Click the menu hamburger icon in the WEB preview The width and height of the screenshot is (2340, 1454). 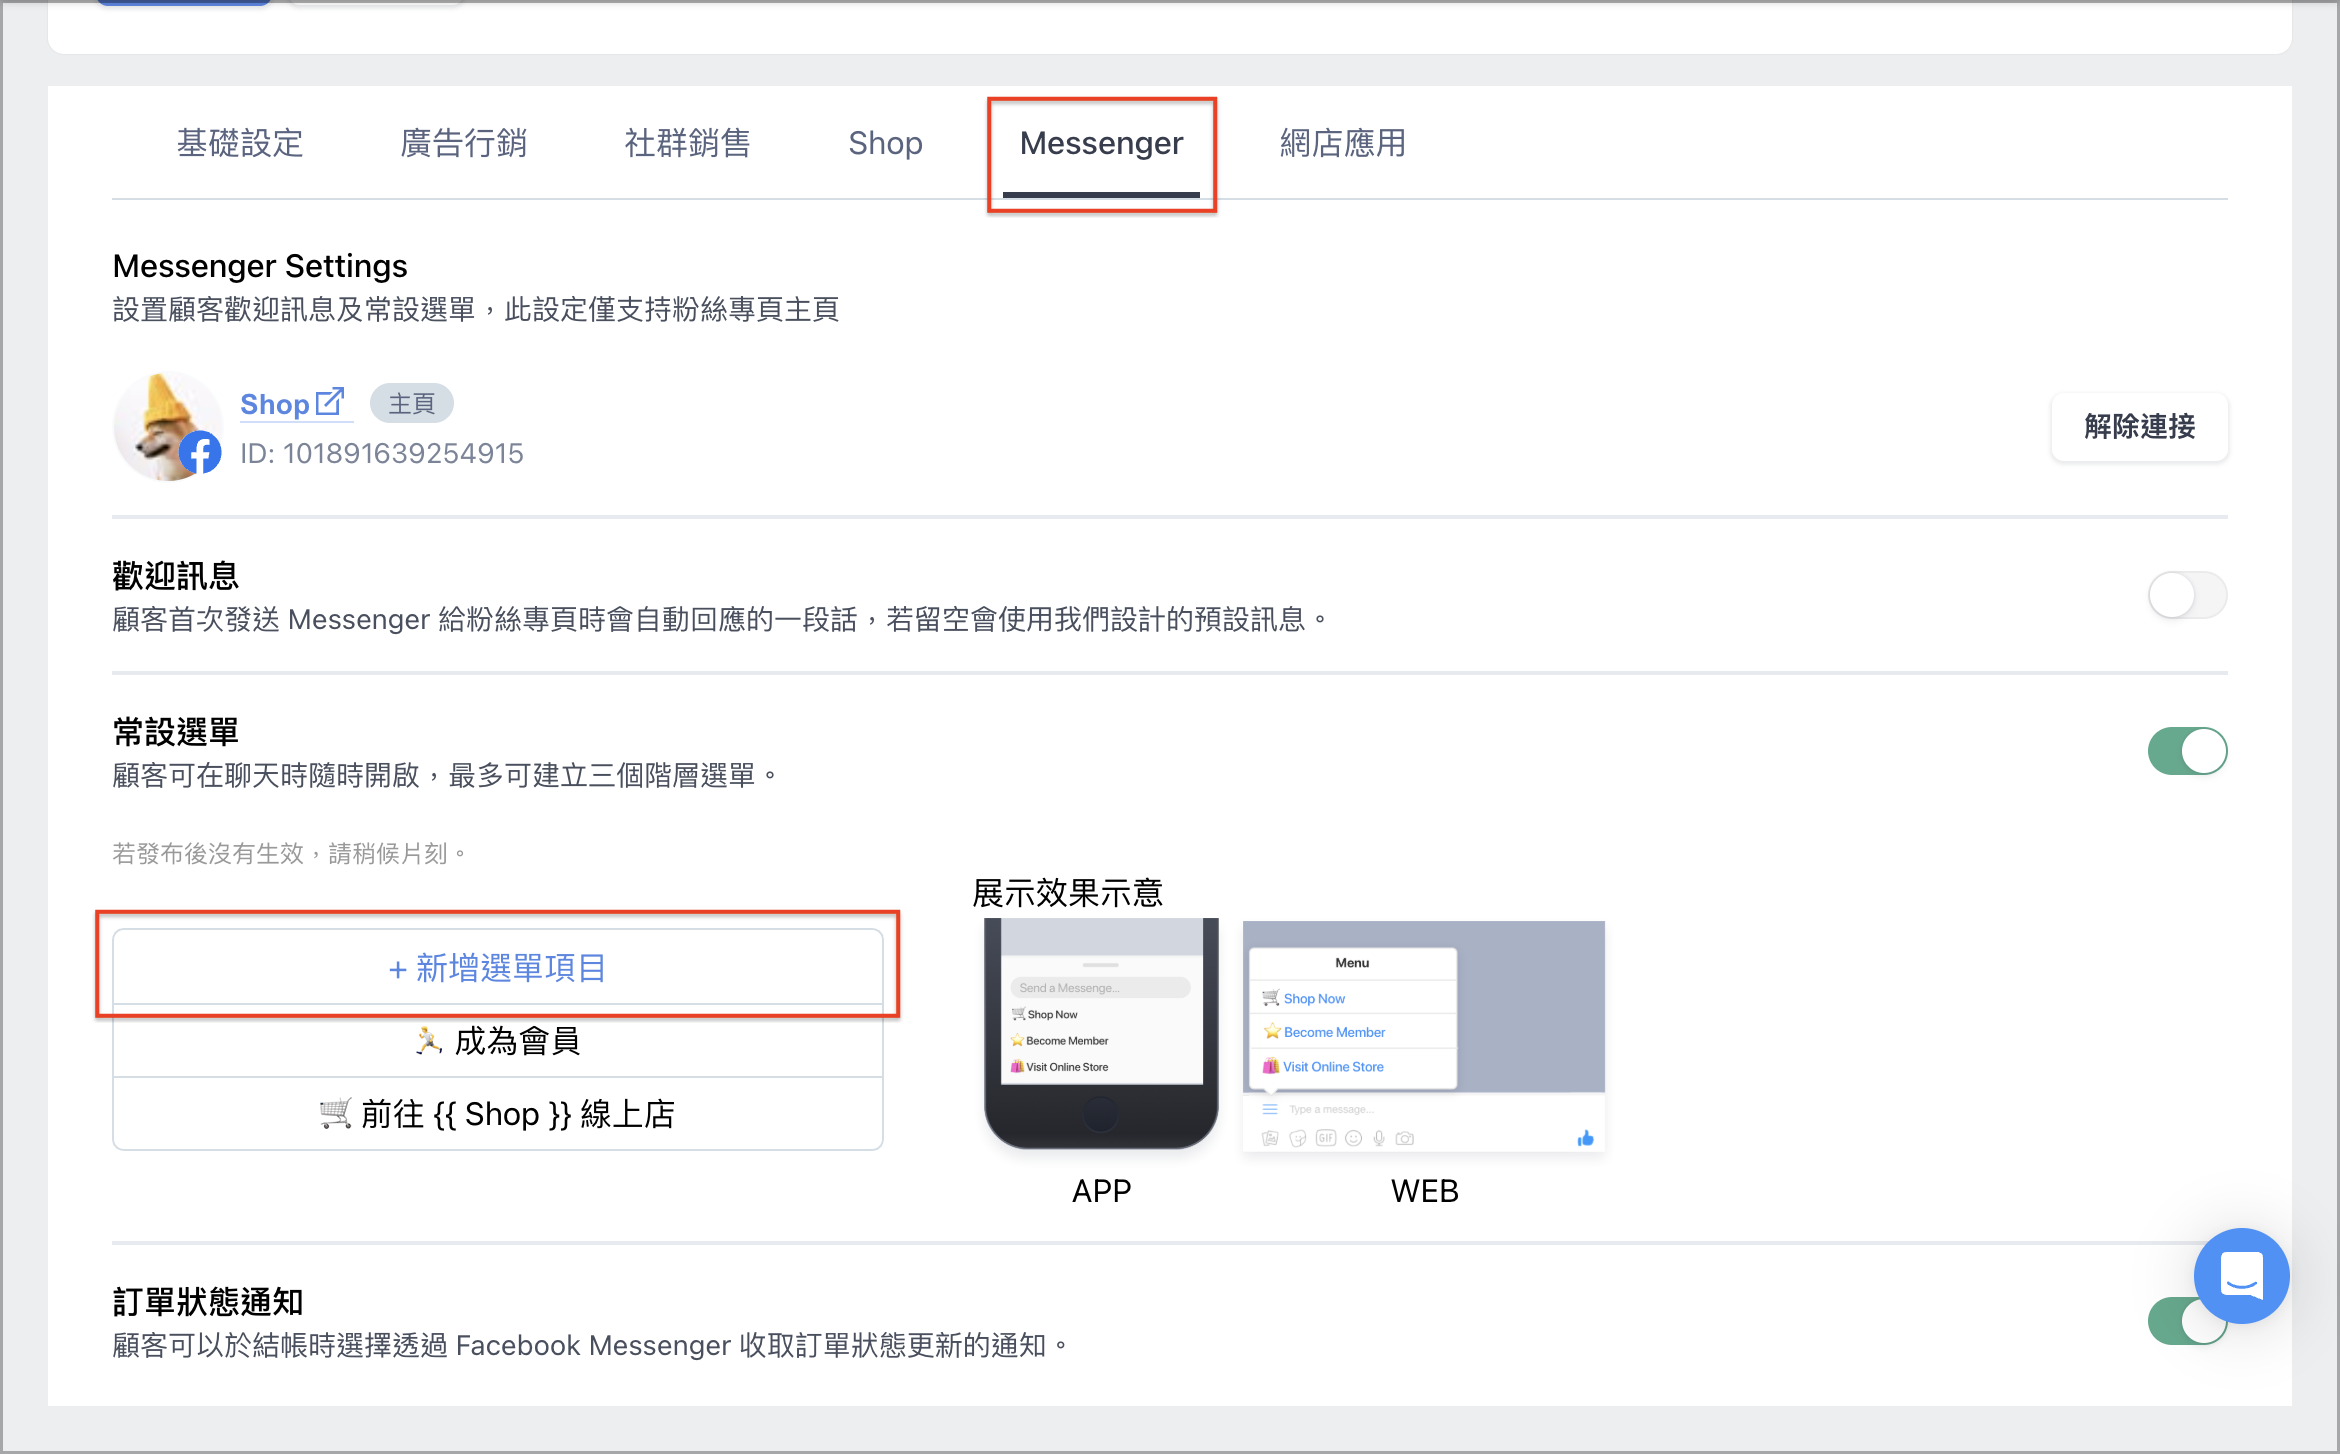click(x=1270, y=1109)
